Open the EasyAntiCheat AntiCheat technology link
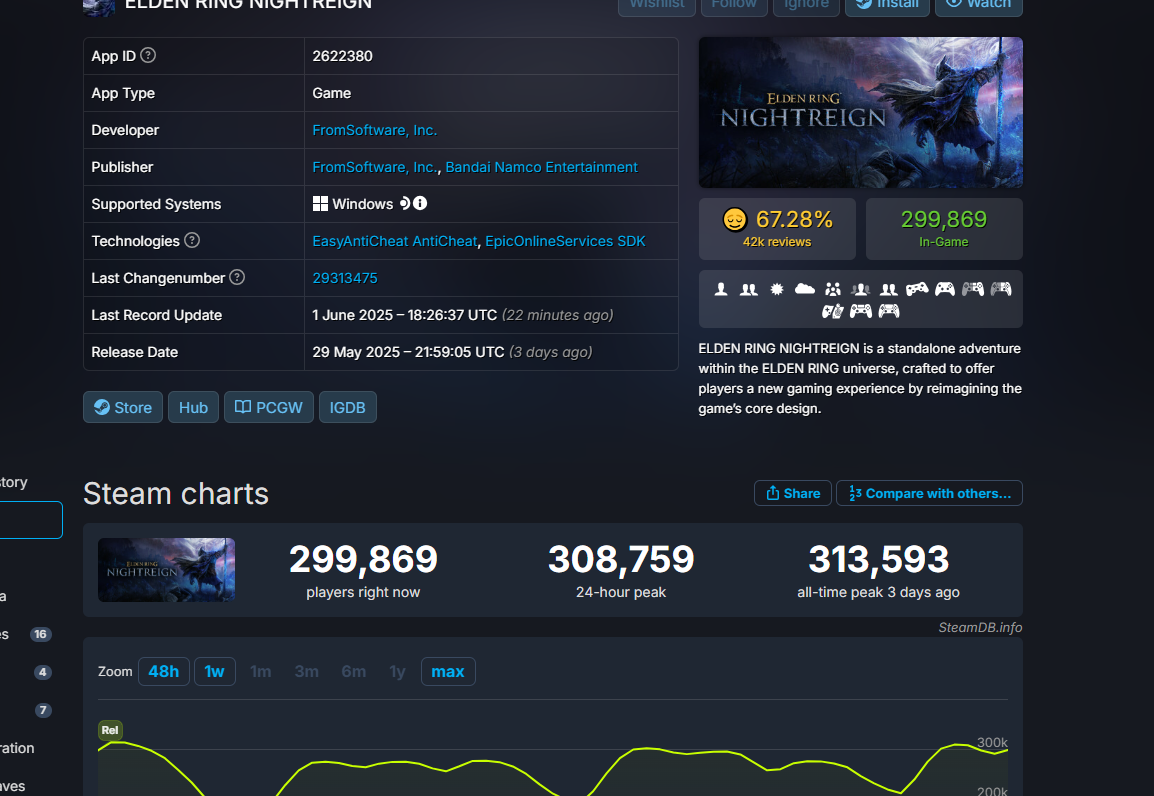 394,241
